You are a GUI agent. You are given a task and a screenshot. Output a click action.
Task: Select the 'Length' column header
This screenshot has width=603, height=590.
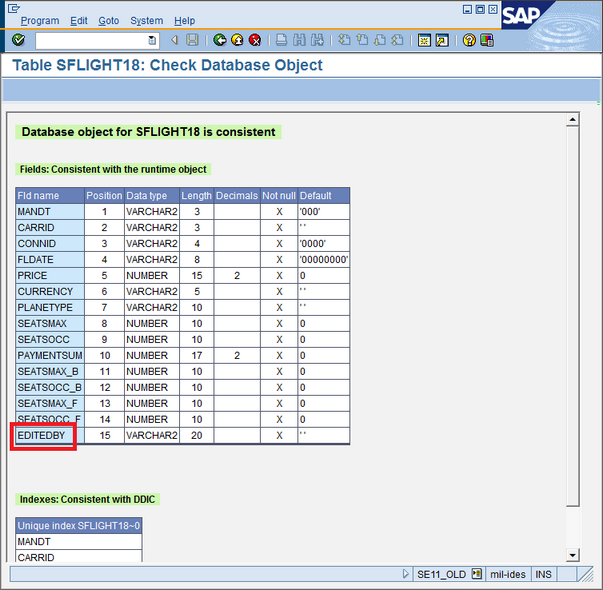(197, 195)
